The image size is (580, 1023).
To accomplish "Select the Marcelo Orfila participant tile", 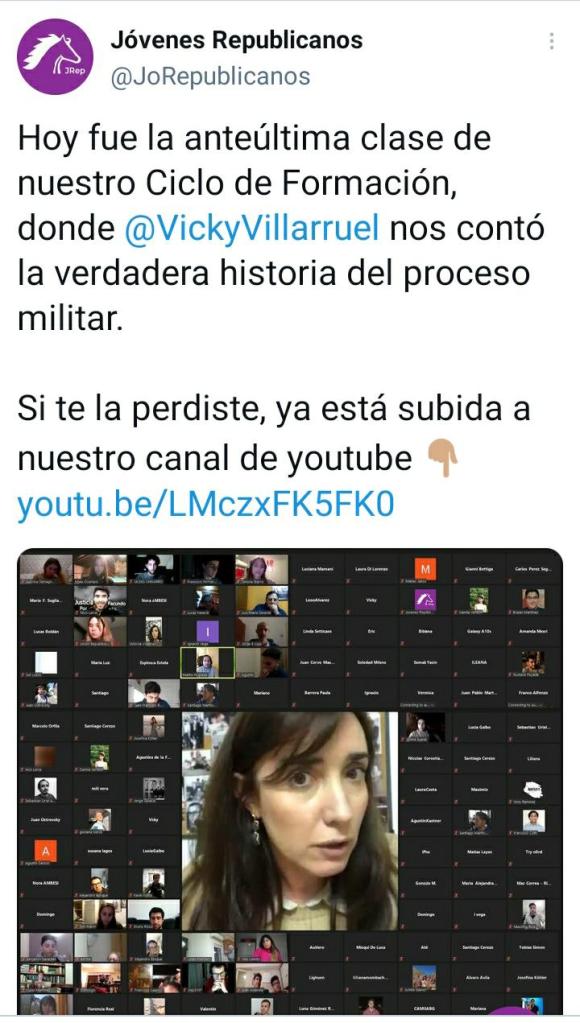I will (46, 726).
